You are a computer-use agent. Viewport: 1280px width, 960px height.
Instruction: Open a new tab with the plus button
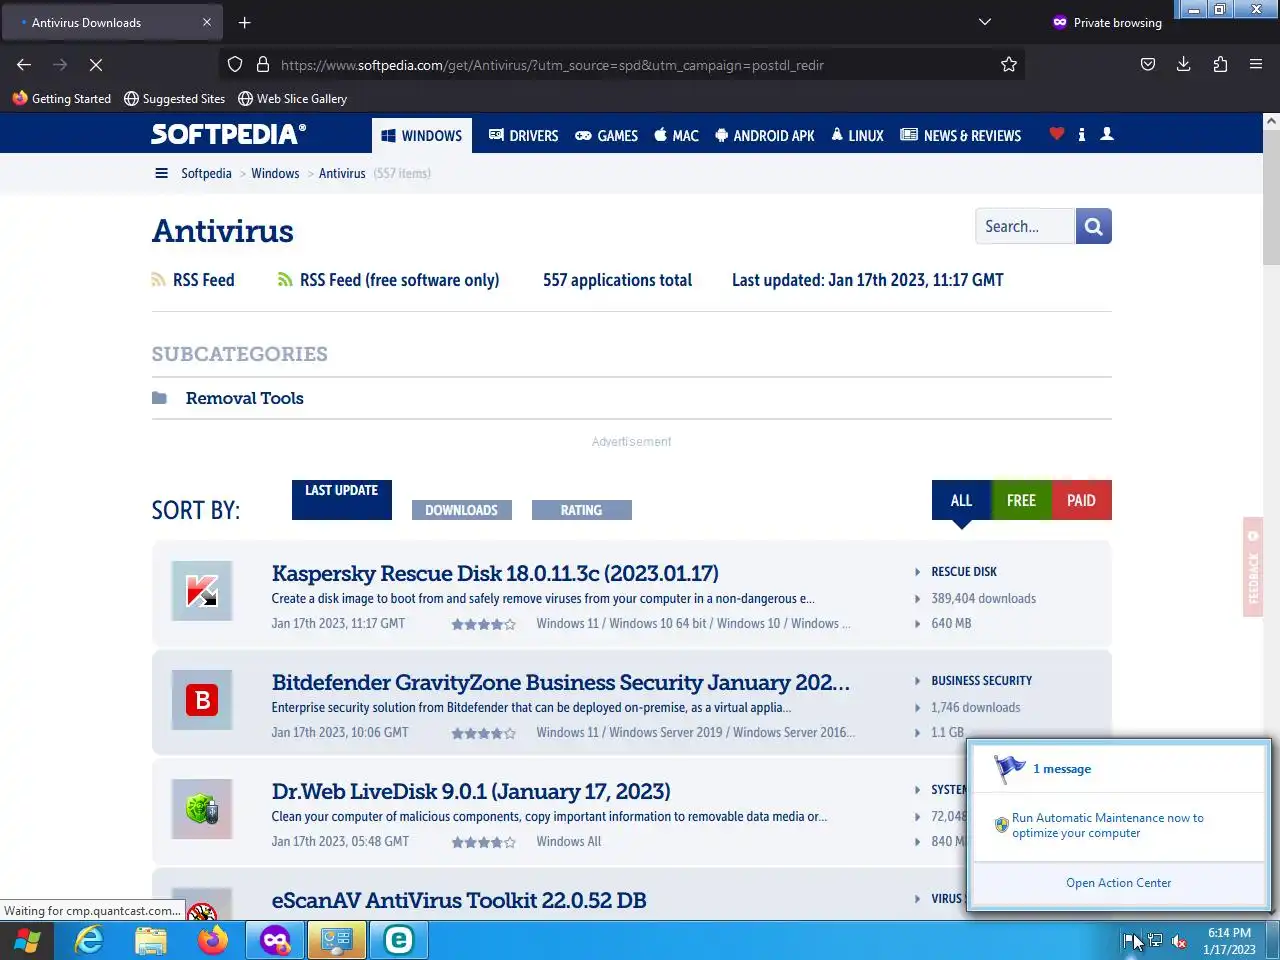[244, 22]
